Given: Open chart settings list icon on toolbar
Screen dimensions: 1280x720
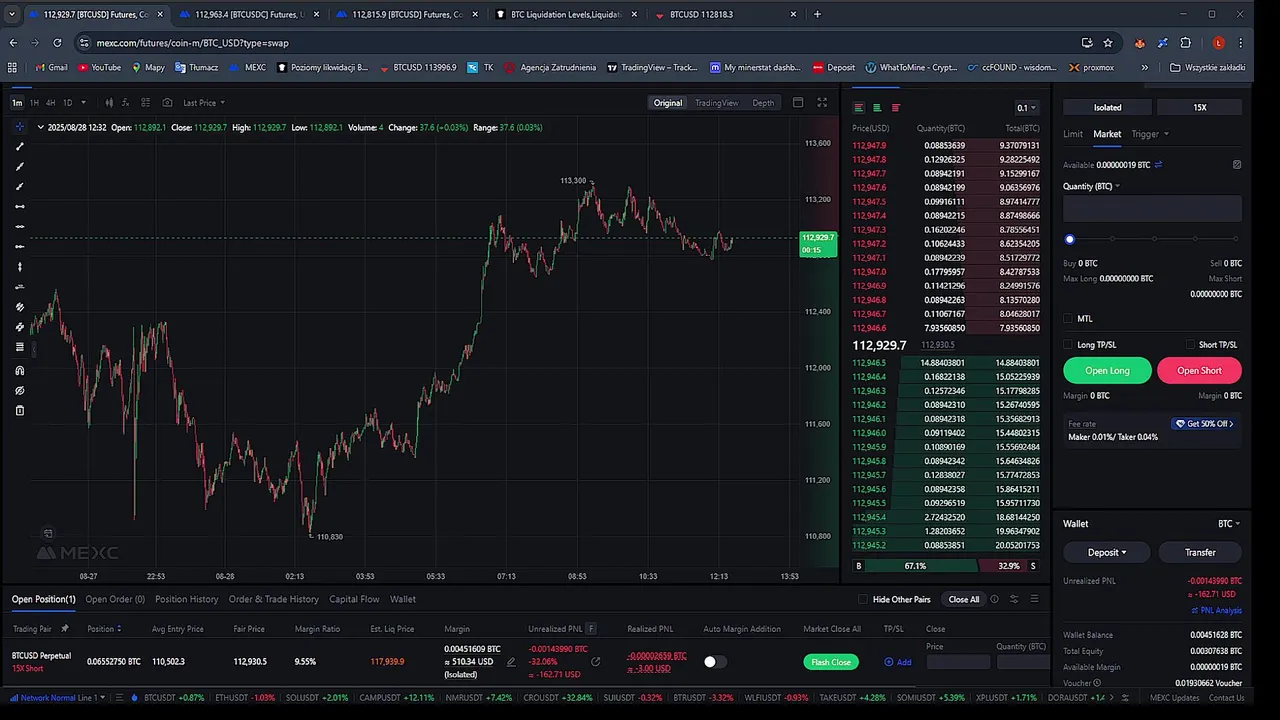Looking at the screenshot, I should click(x=145, y=103).
